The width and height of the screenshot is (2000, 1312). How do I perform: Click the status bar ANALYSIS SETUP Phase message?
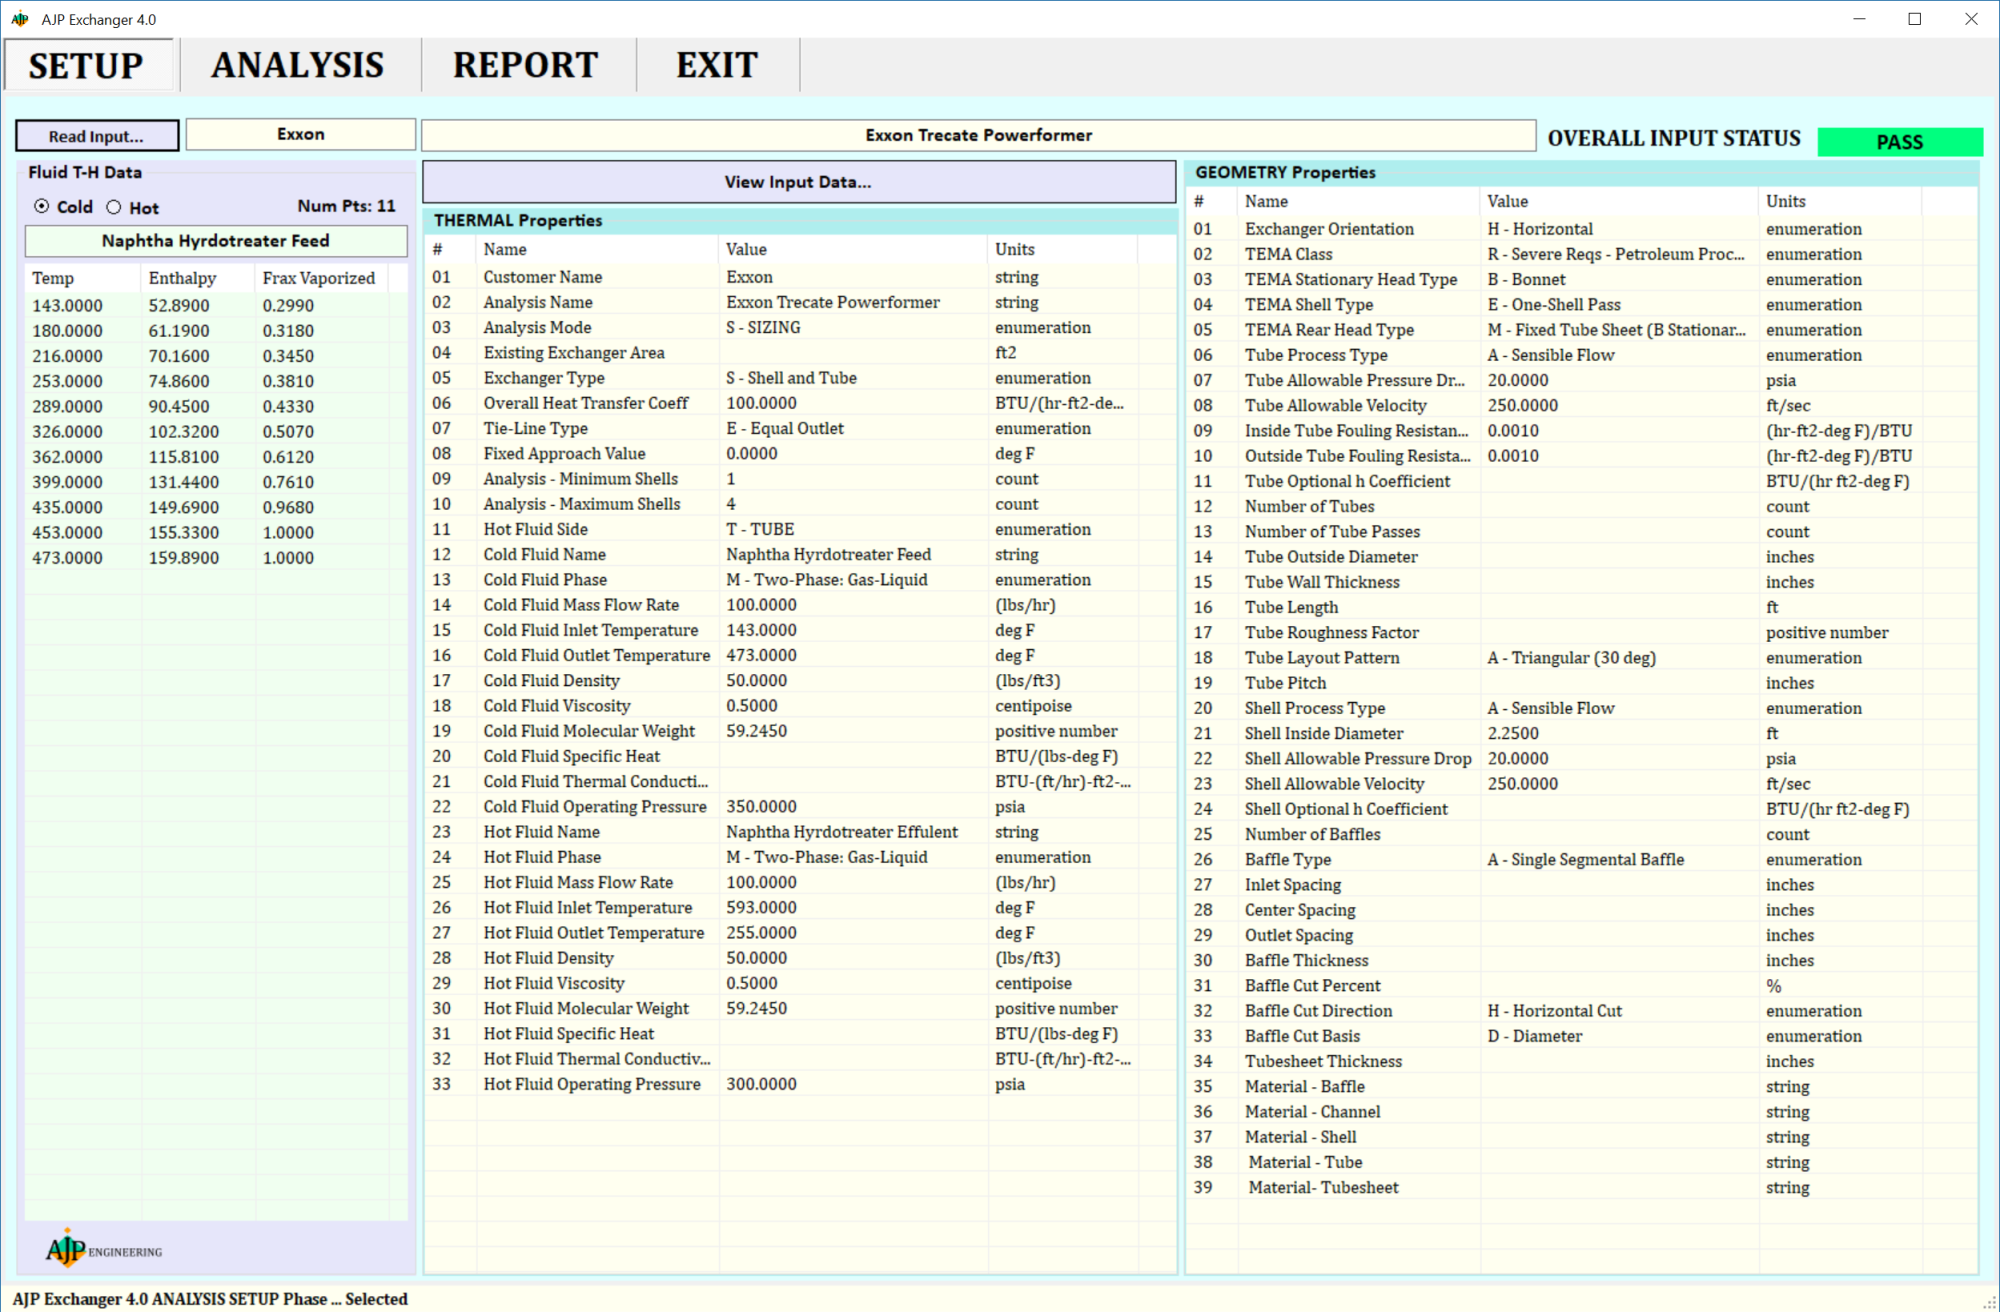point(210,1298)
